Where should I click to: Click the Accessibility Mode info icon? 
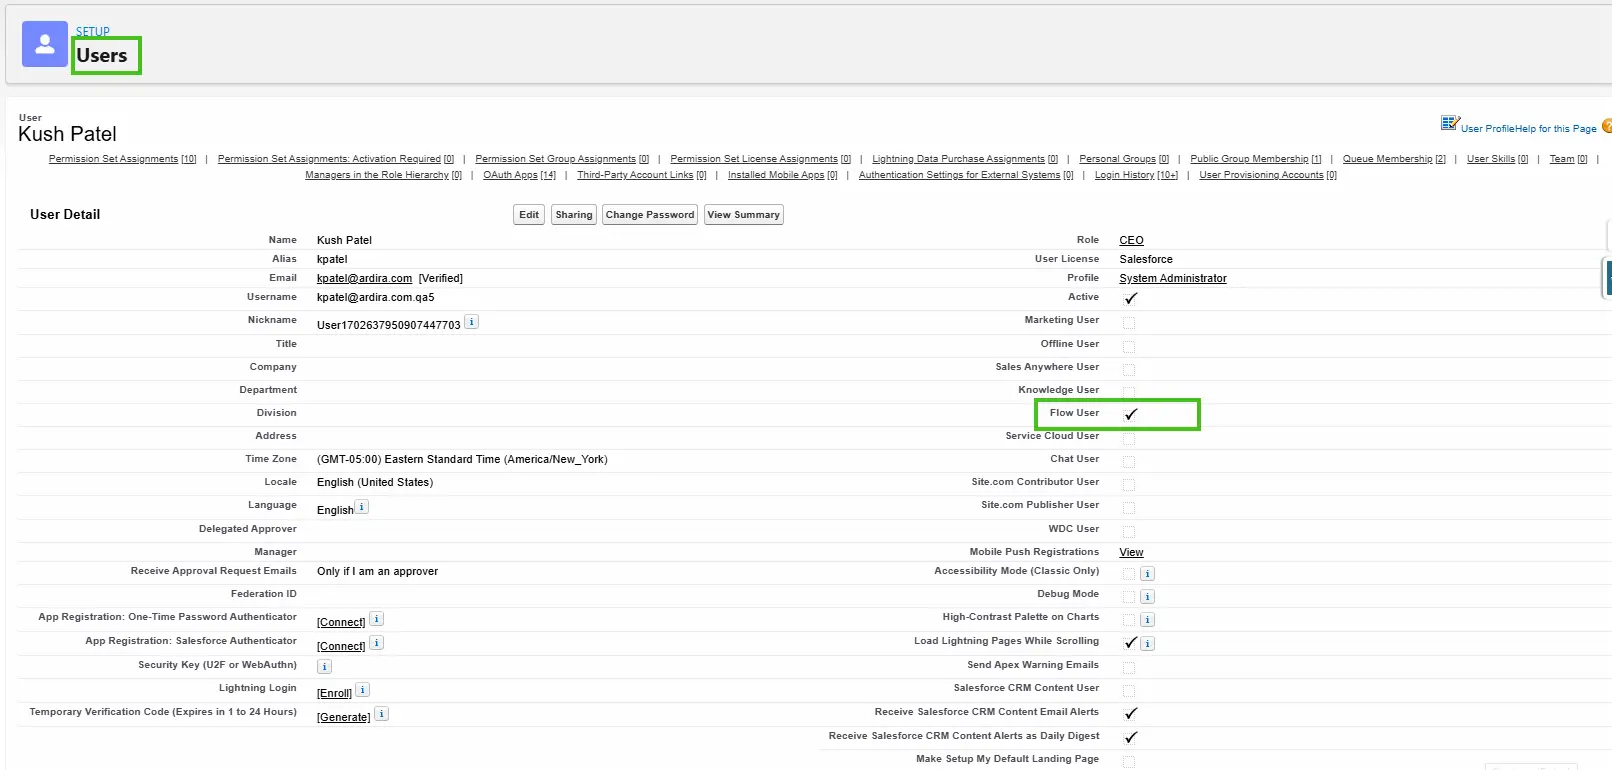click(1148, 574)
